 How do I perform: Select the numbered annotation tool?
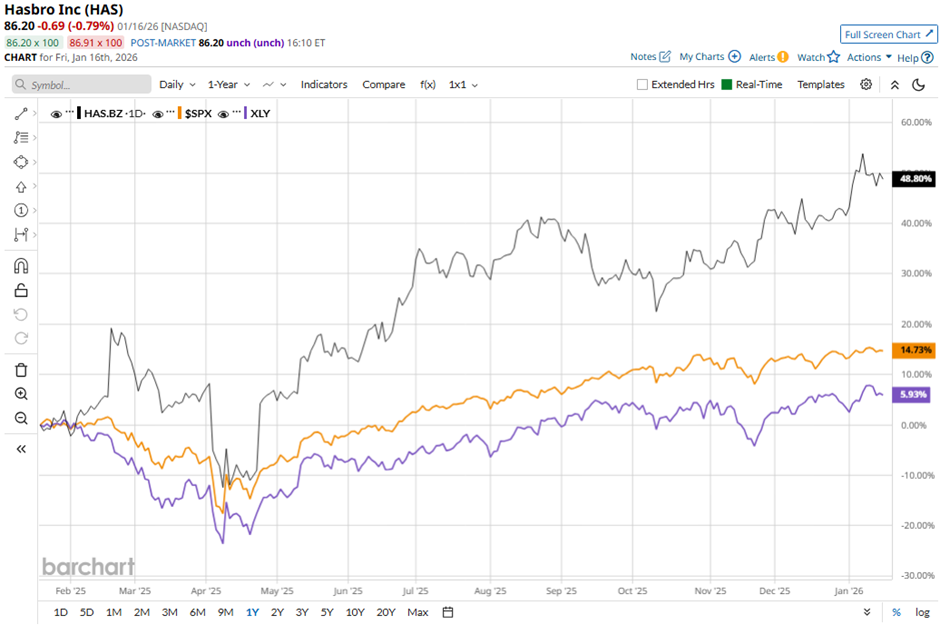[x=21, y=210]
